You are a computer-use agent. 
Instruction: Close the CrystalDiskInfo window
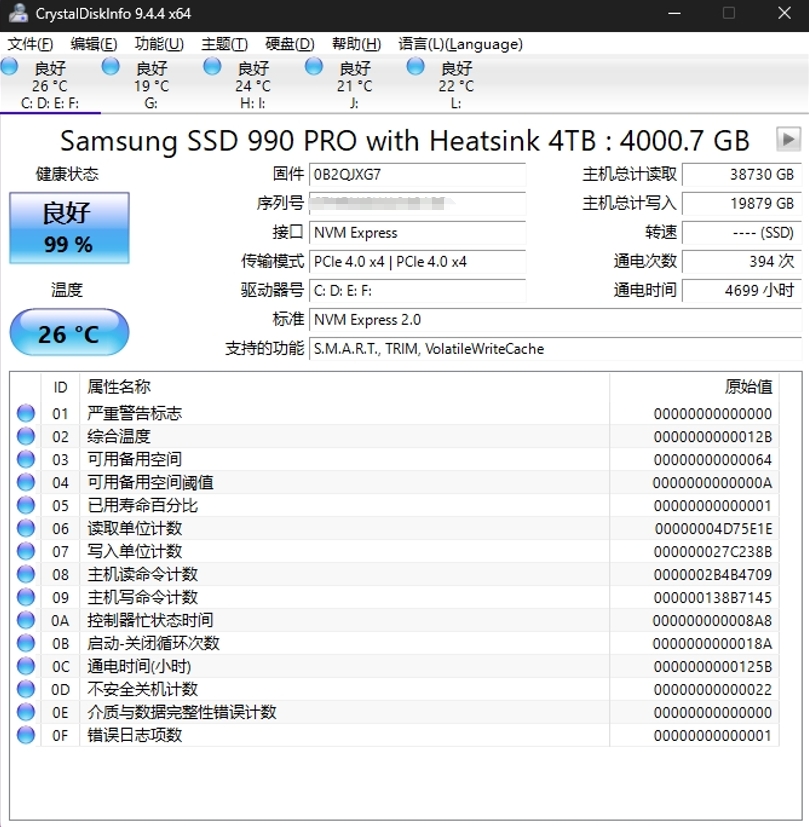(784, 13)
